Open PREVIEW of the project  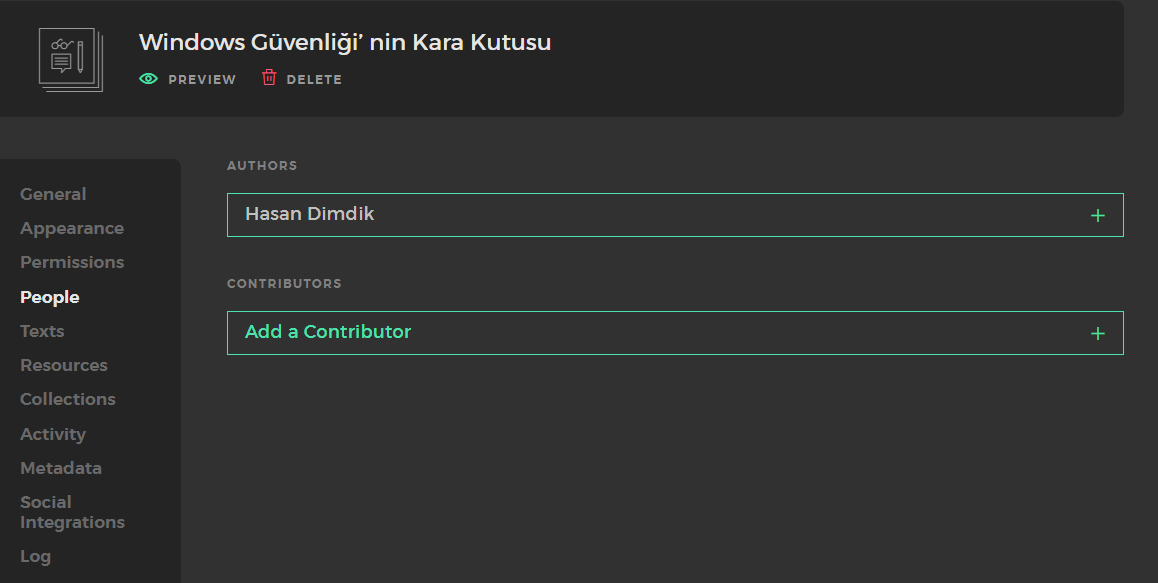click(202, 79)
